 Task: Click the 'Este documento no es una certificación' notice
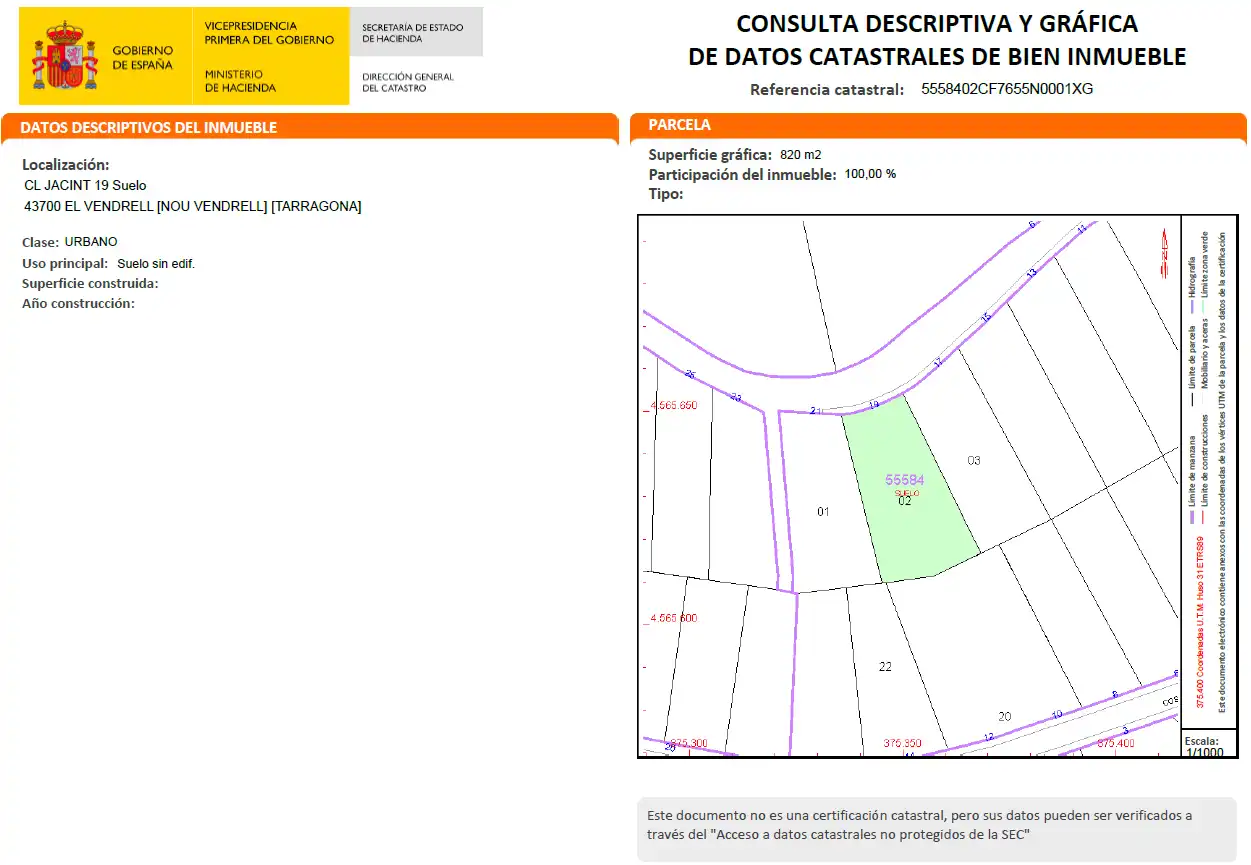click(936, 828)
